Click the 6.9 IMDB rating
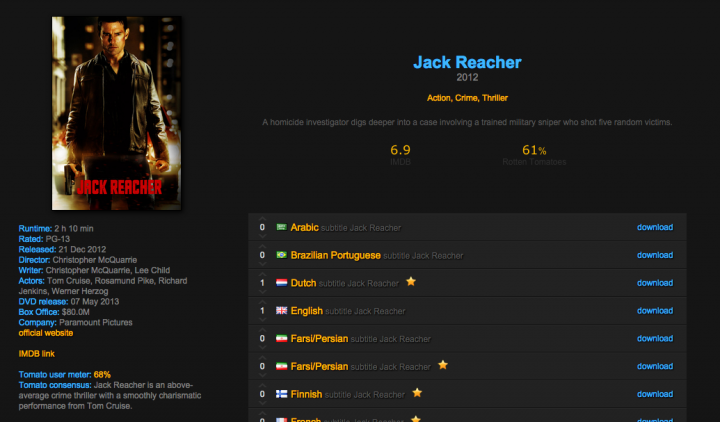720x422 pixels. 400,150
